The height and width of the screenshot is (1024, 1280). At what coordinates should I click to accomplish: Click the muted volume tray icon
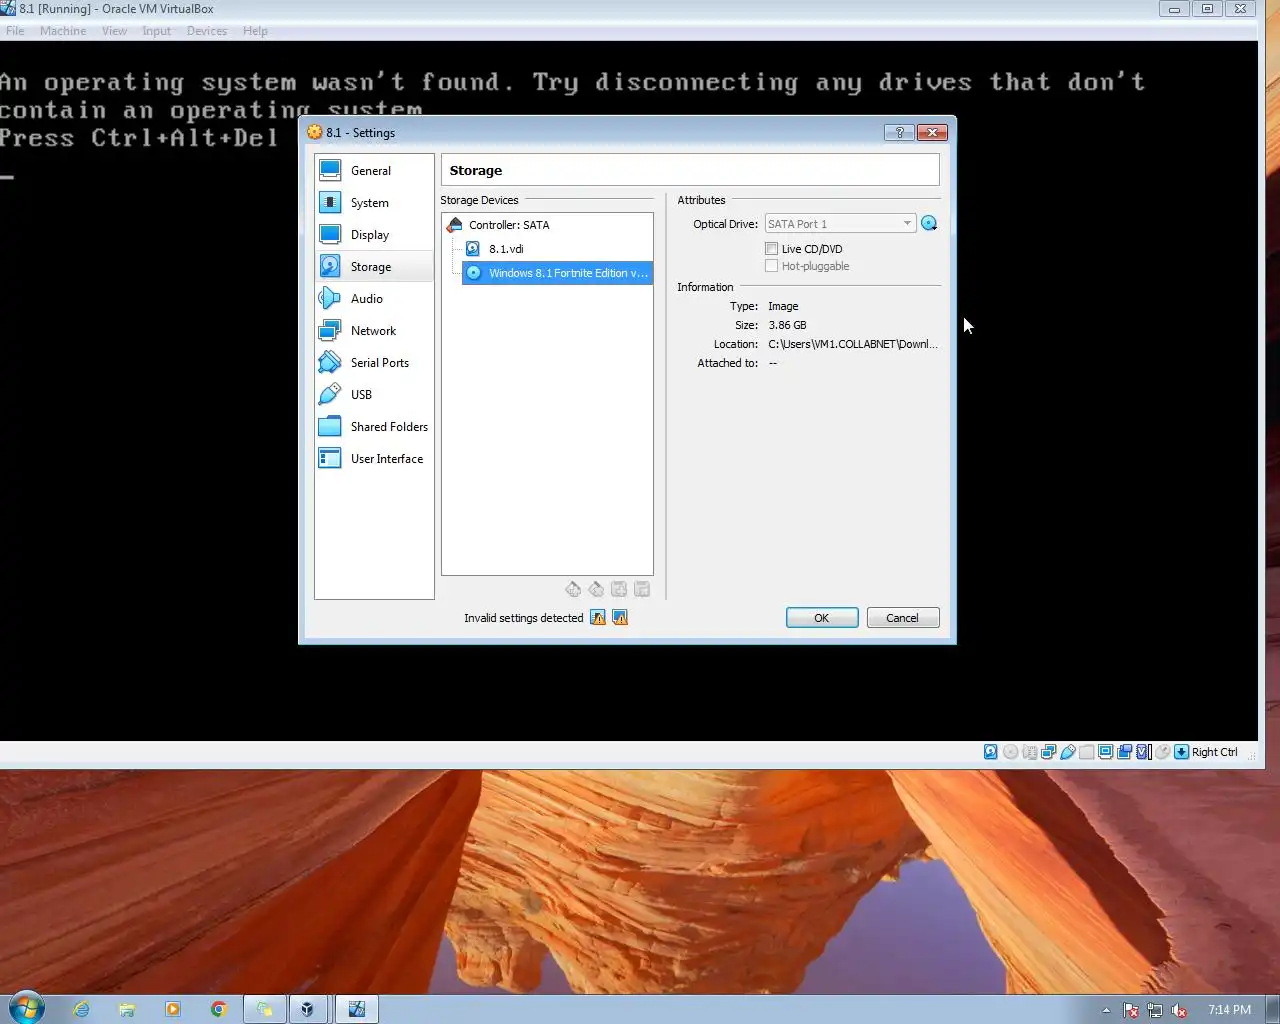point(1179,1010)
